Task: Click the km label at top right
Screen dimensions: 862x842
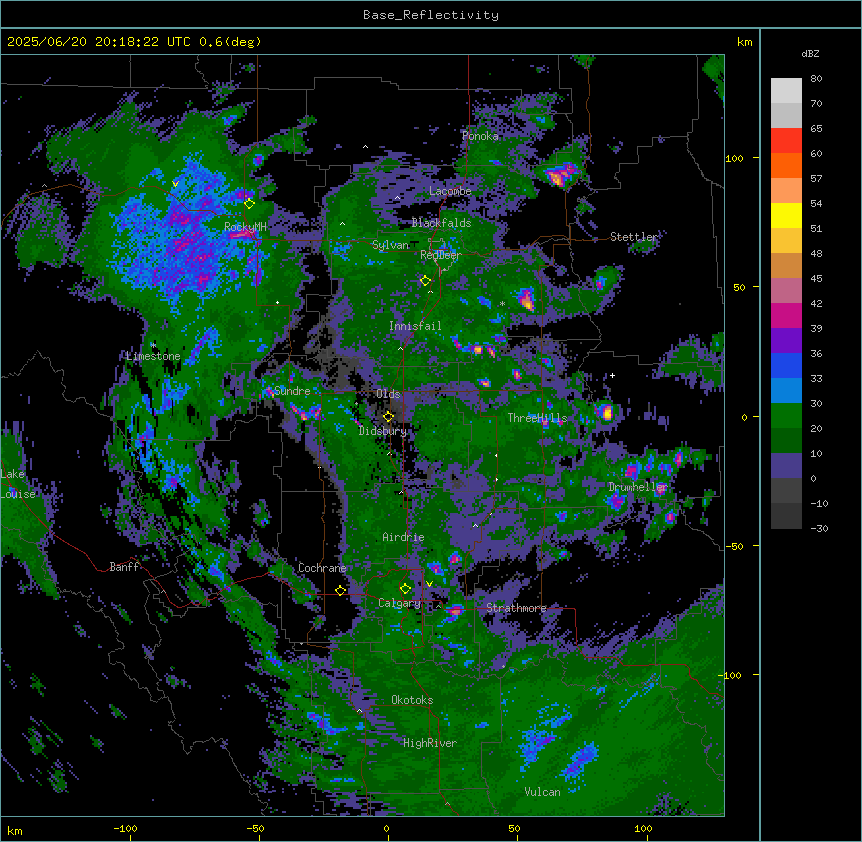Action: (744, 42)
